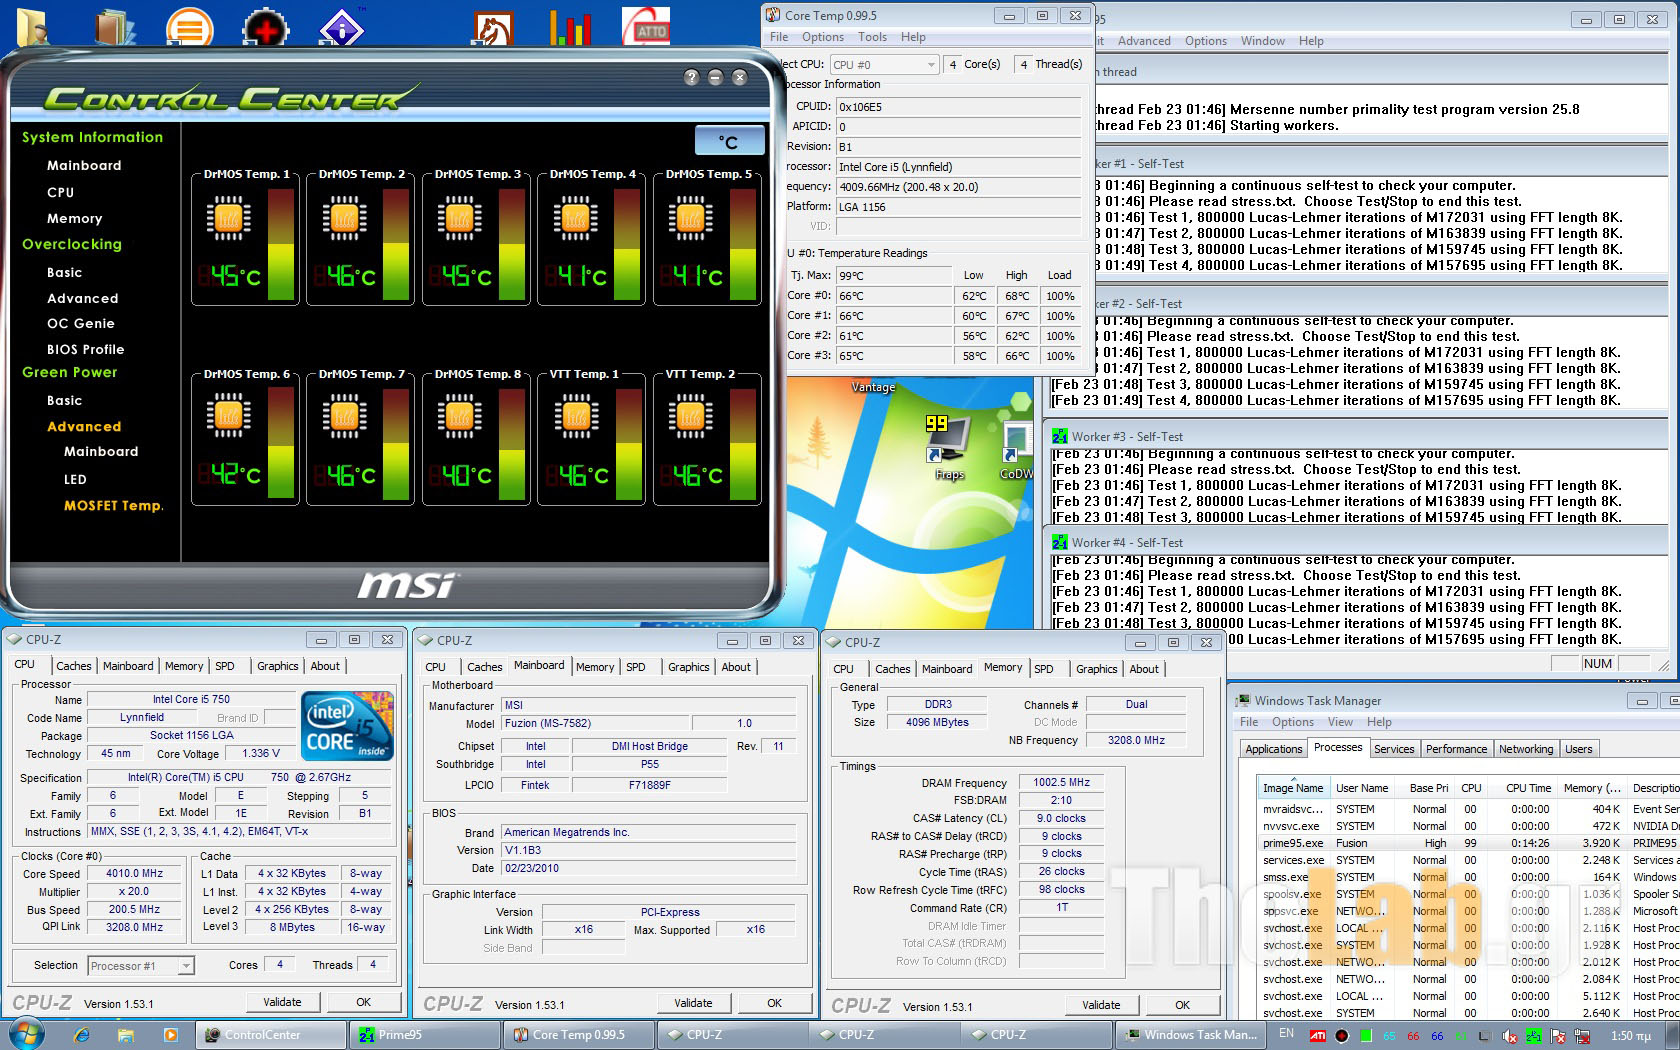The width and height of the screenshot is (1680, 1050).
Task: Switch to Task Manager Applications tab
Action: [1273, 749]
